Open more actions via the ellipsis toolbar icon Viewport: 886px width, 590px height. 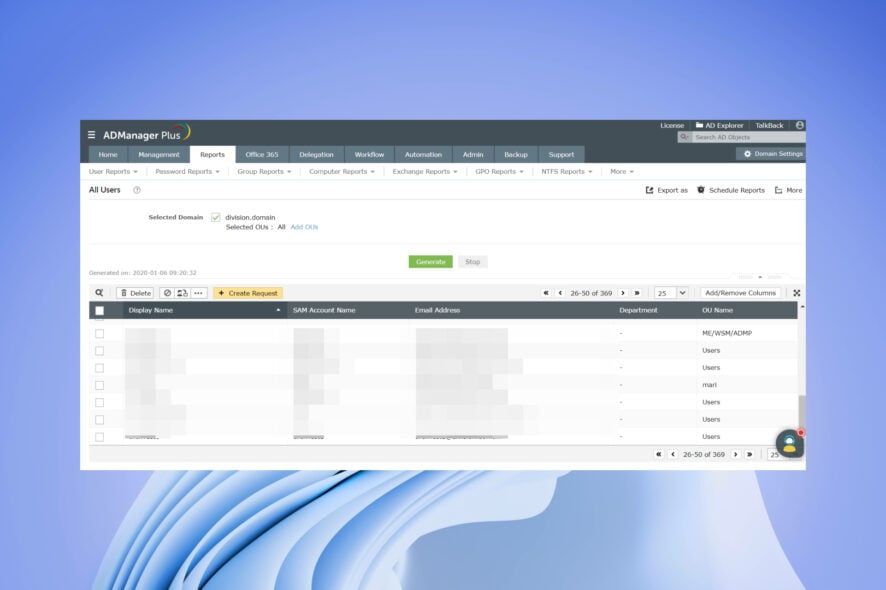click(x=196, y=292)
